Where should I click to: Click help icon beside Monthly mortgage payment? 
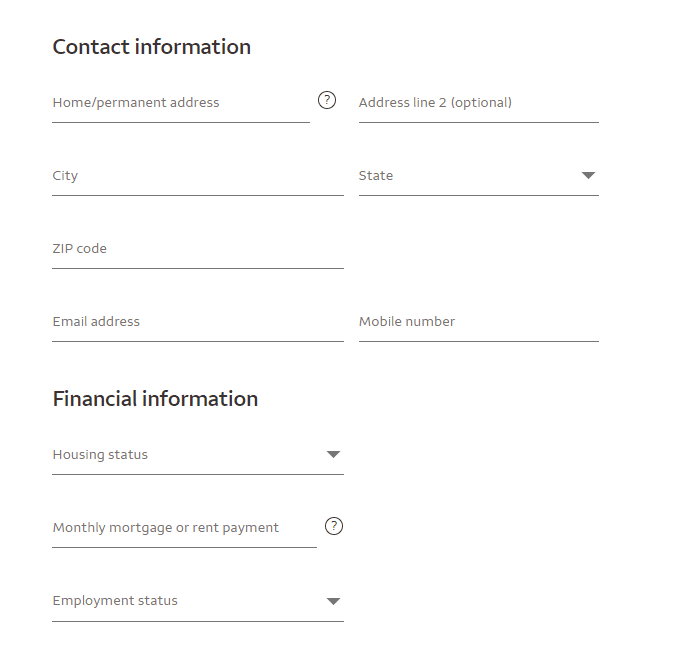point(334,526)
